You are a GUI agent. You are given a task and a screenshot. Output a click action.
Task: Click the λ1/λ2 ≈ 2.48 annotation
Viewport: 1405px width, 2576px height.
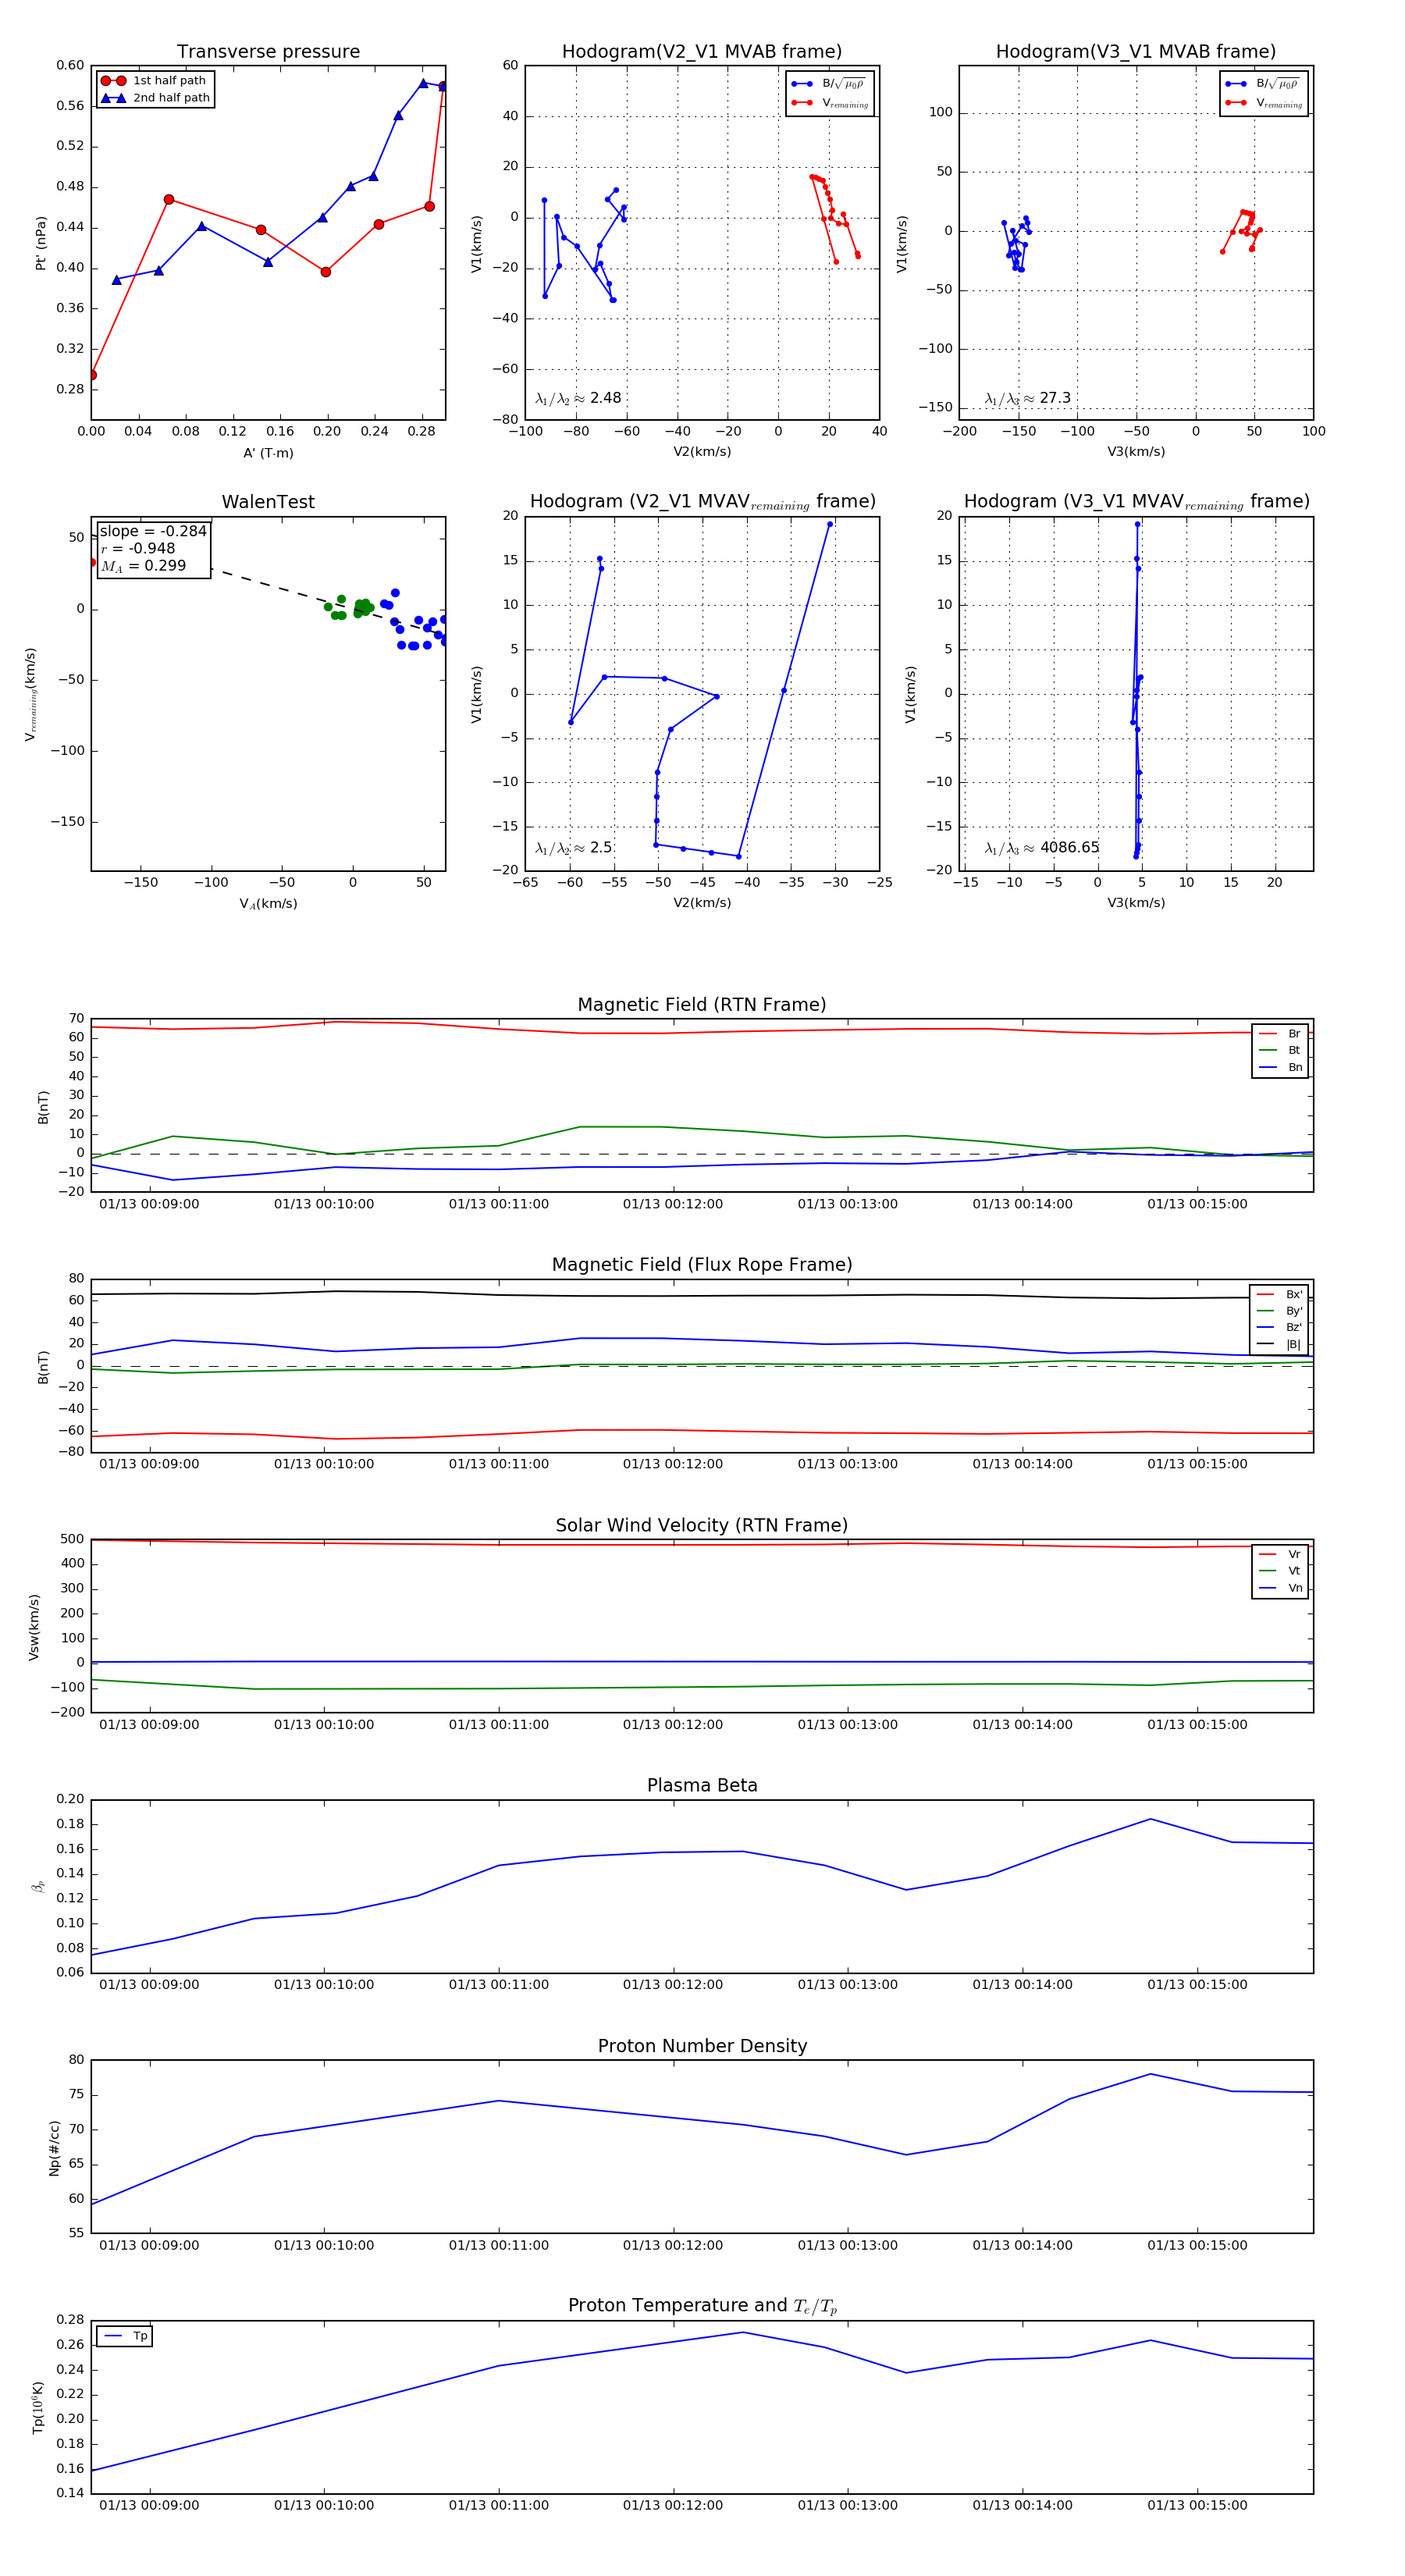578,398
